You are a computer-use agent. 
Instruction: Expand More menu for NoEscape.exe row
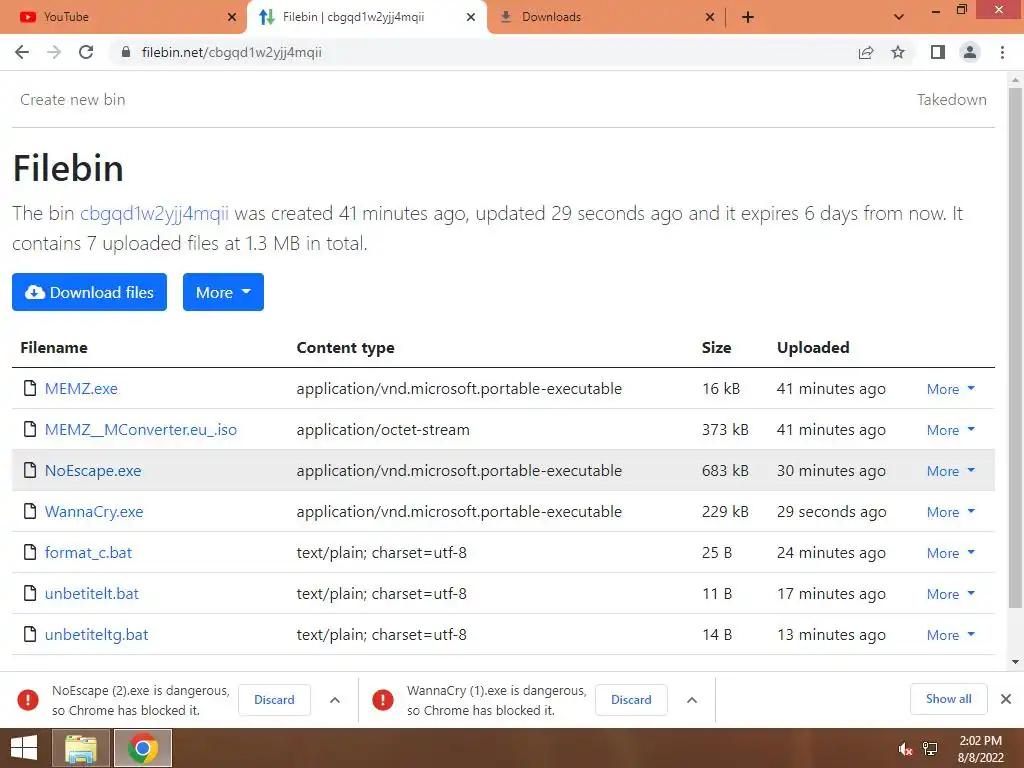[x=950, y=472]
